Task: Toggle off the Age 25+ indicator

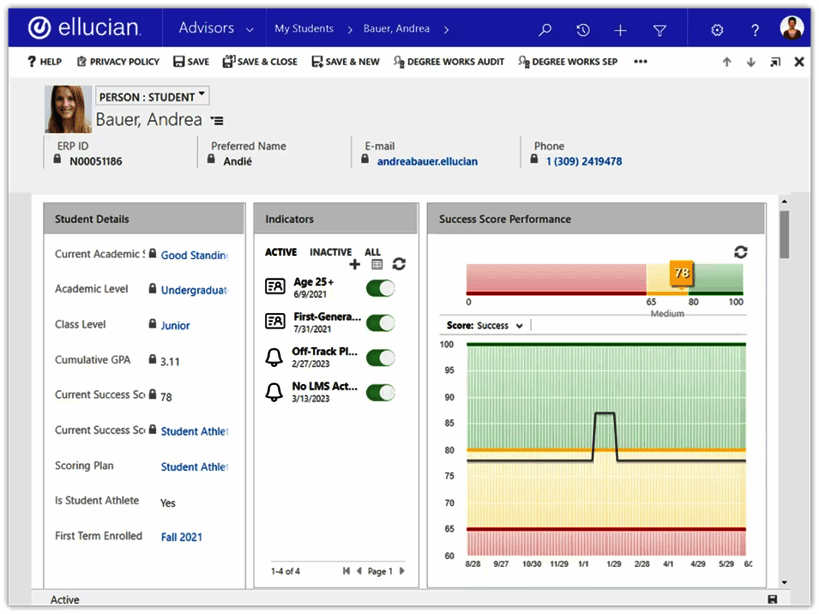Action: coord(381,288)
